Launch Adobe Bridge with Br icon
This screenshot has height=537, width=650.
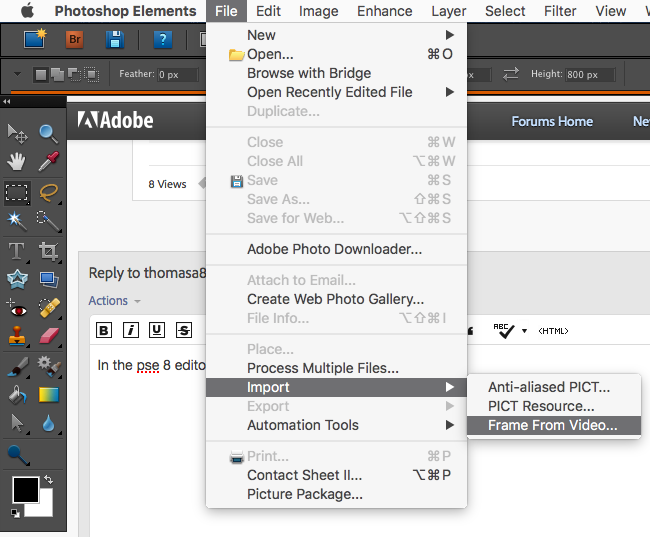(x=75, y=39)
